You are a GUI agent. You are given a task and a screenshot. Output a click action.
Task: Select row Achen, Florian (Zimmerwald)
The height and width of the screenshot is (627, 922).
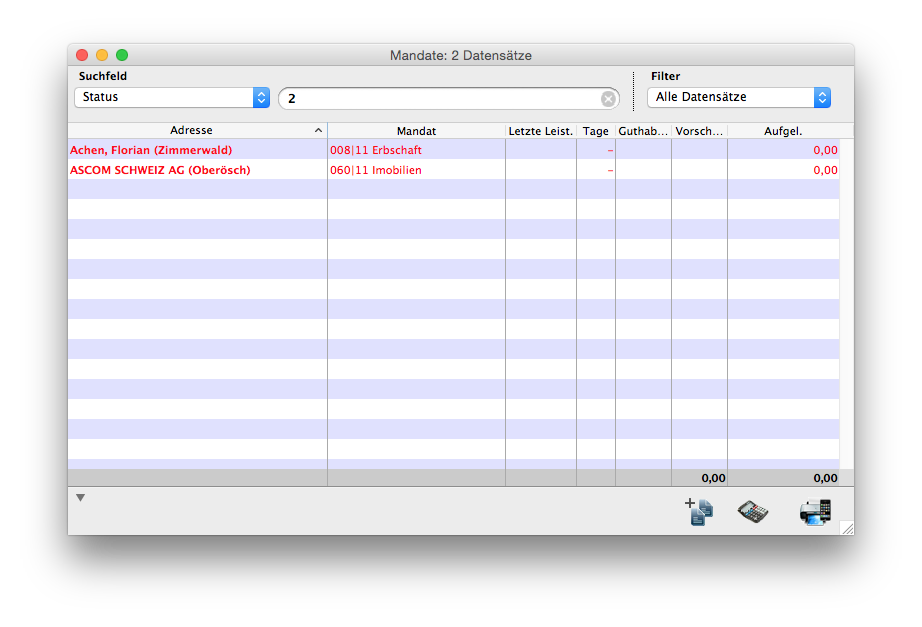click(x=453, y=149)
